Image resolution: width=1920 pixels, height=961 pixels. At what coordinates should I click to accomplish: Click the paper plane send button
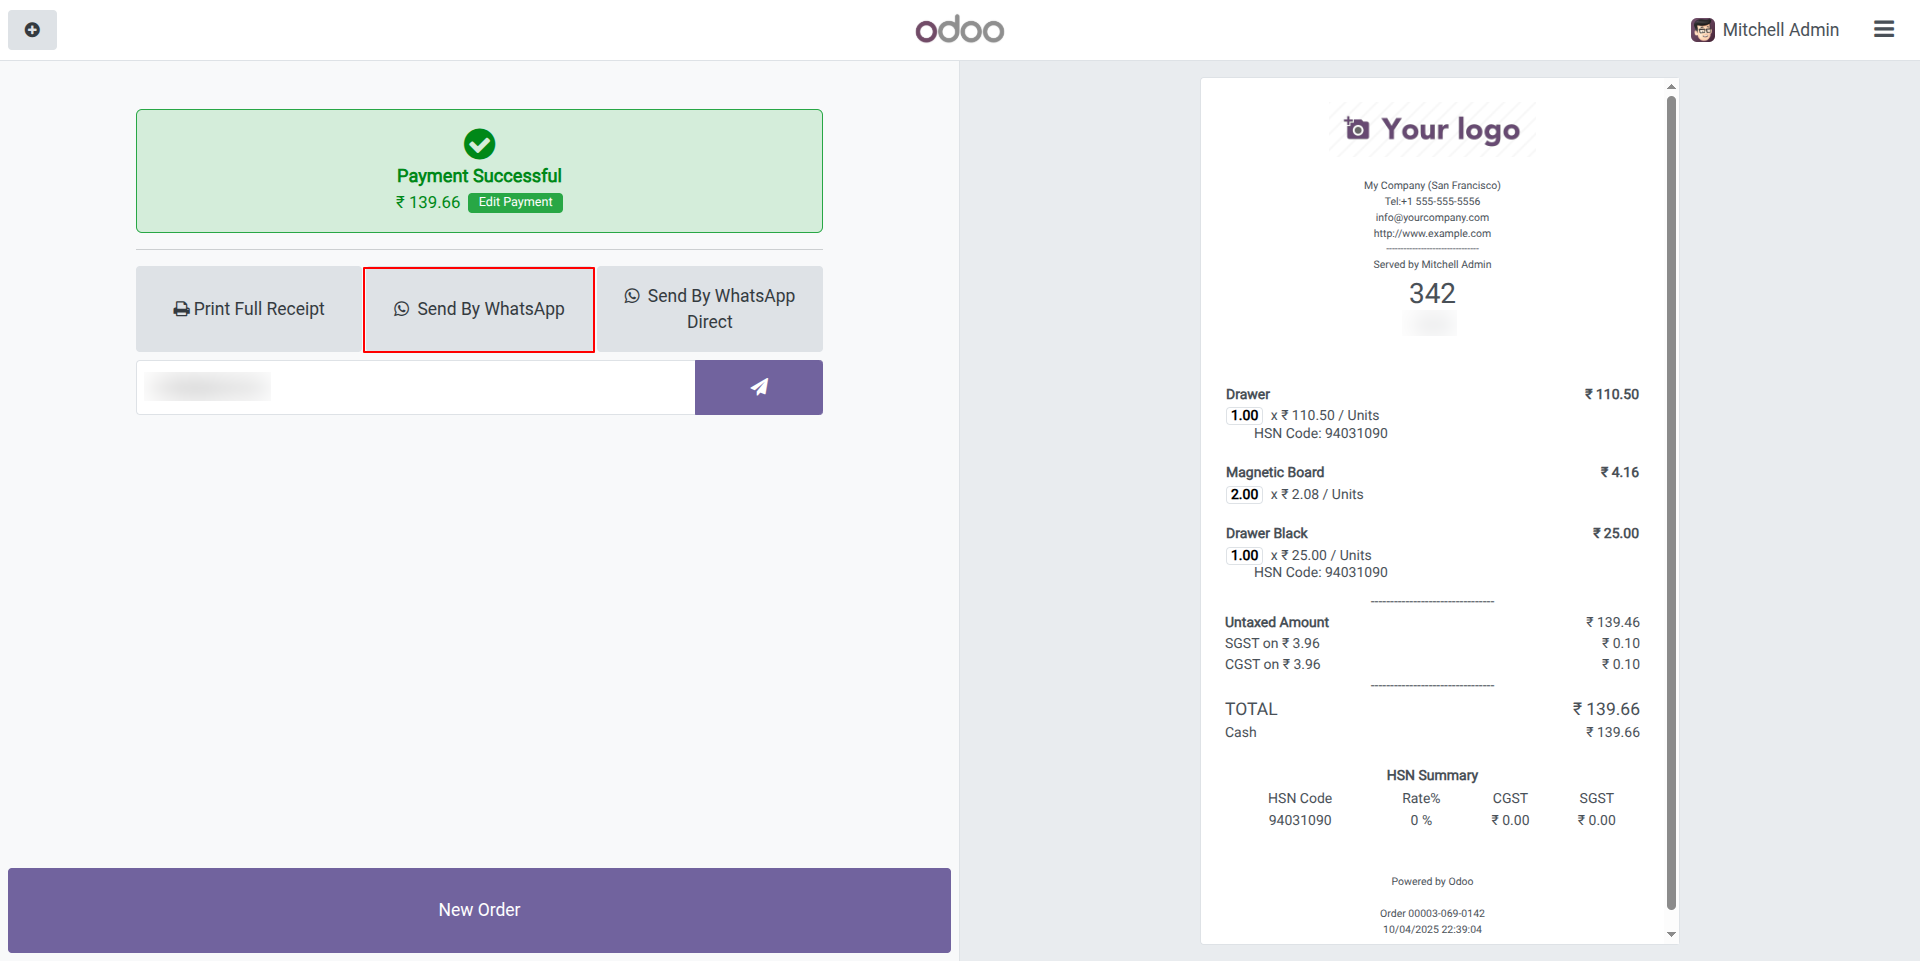[759, 387]
